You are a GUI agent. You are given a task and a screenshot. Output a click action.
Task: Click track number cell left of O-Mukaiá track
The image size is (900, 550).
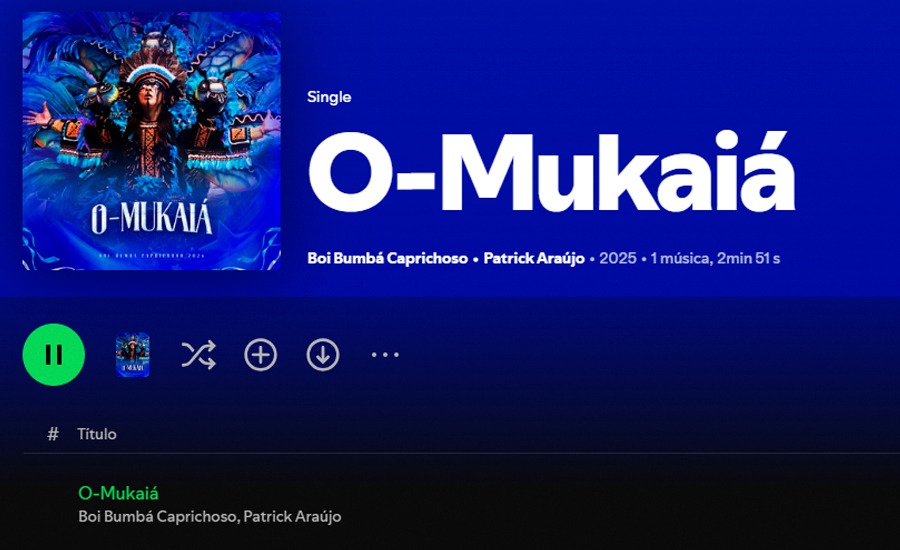(x=53, y=504)
